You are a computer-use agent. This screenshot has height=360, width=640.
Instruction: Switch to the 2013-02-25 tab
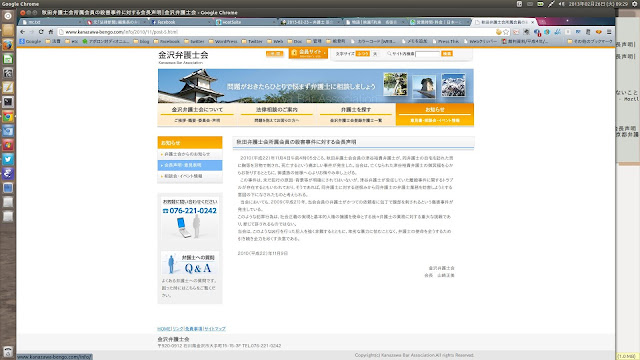click(x=311, y=22)
